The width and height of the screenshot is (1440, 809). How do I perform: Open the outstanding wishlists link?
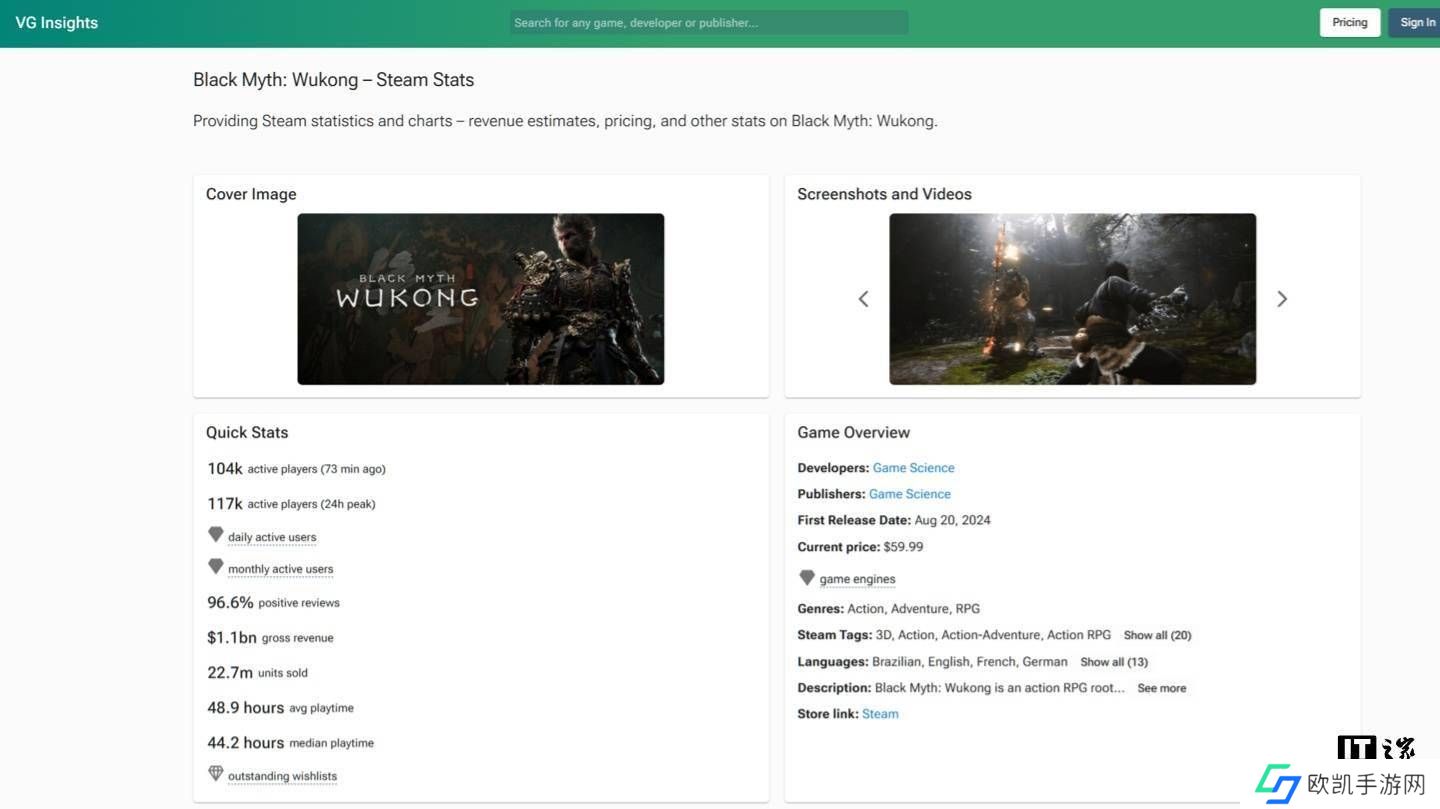(282, 776)
